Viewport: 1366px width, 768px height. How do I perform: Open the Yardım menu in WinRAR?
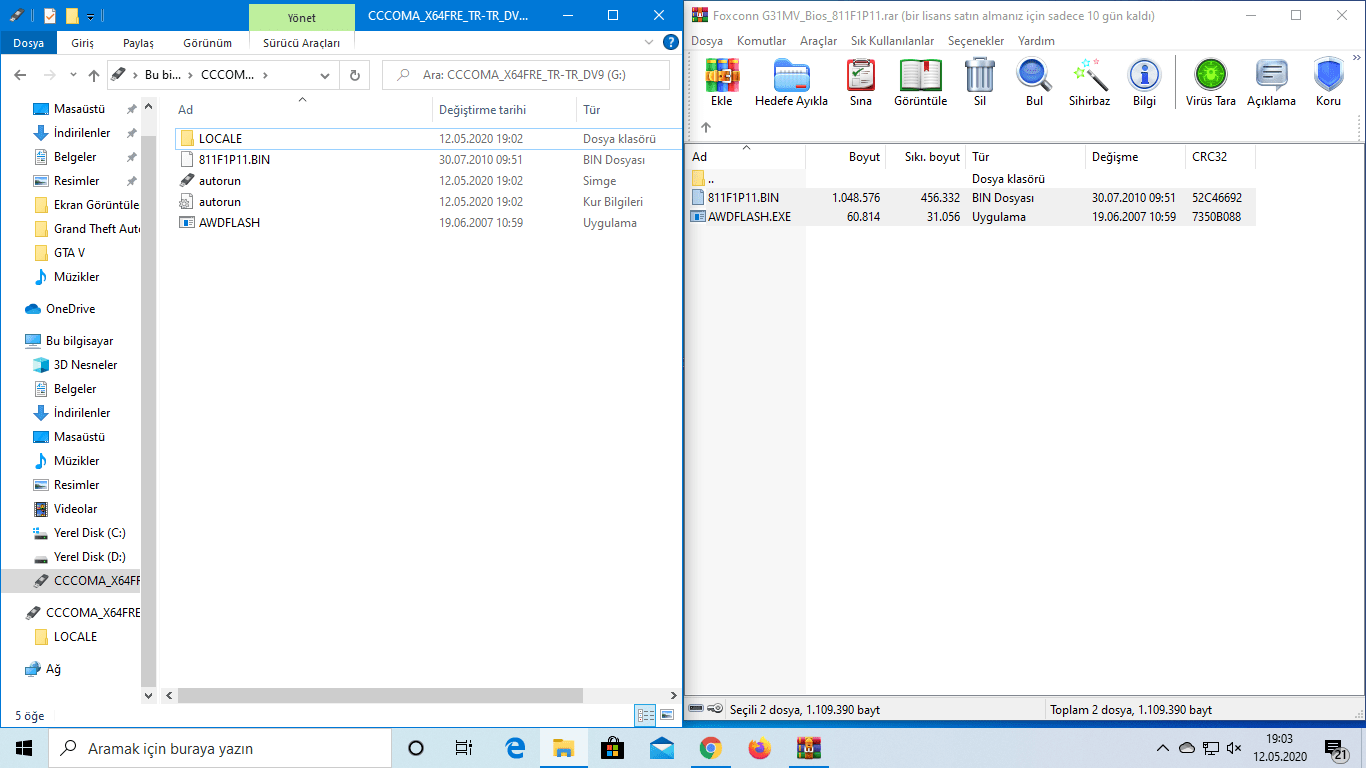(1036, 41)
